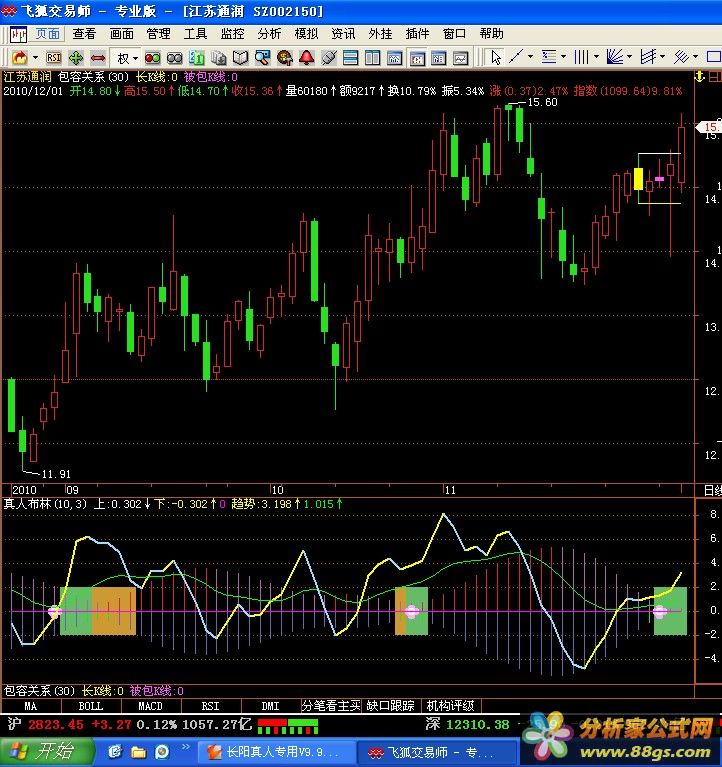Switch to the MA indicator tab
Screen dimensions: 722x767
[31, 706]
